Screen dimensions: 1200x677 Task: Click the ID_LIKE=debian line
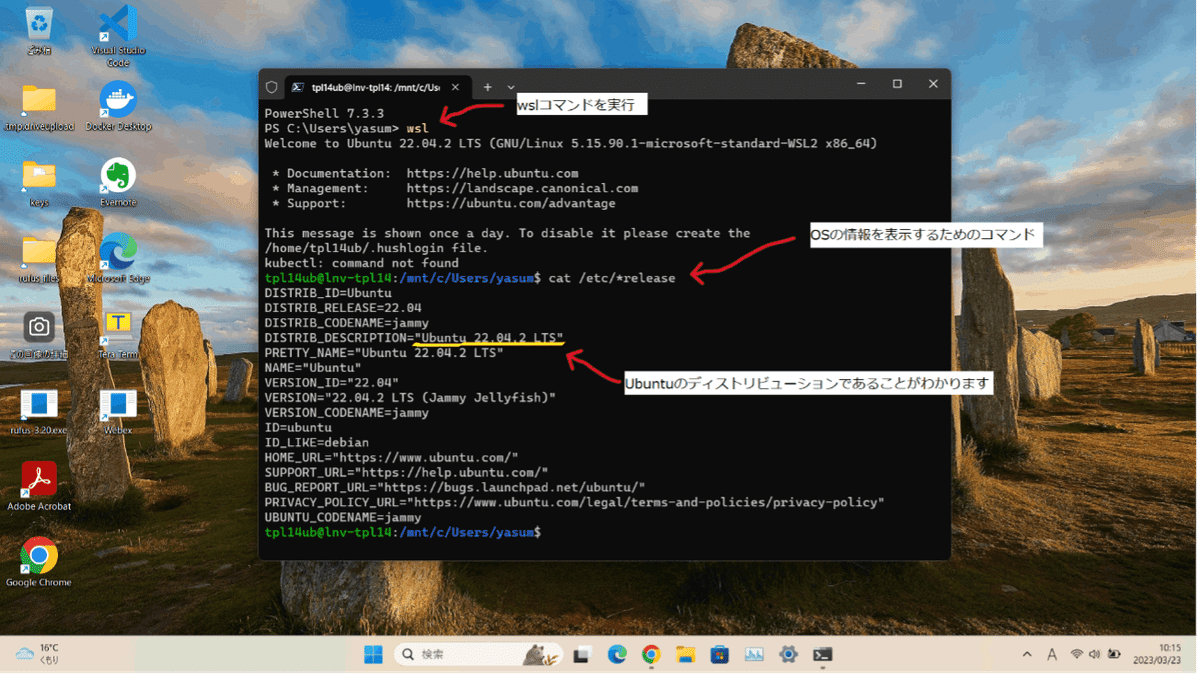pyautogui.click(x=317, y=442)
